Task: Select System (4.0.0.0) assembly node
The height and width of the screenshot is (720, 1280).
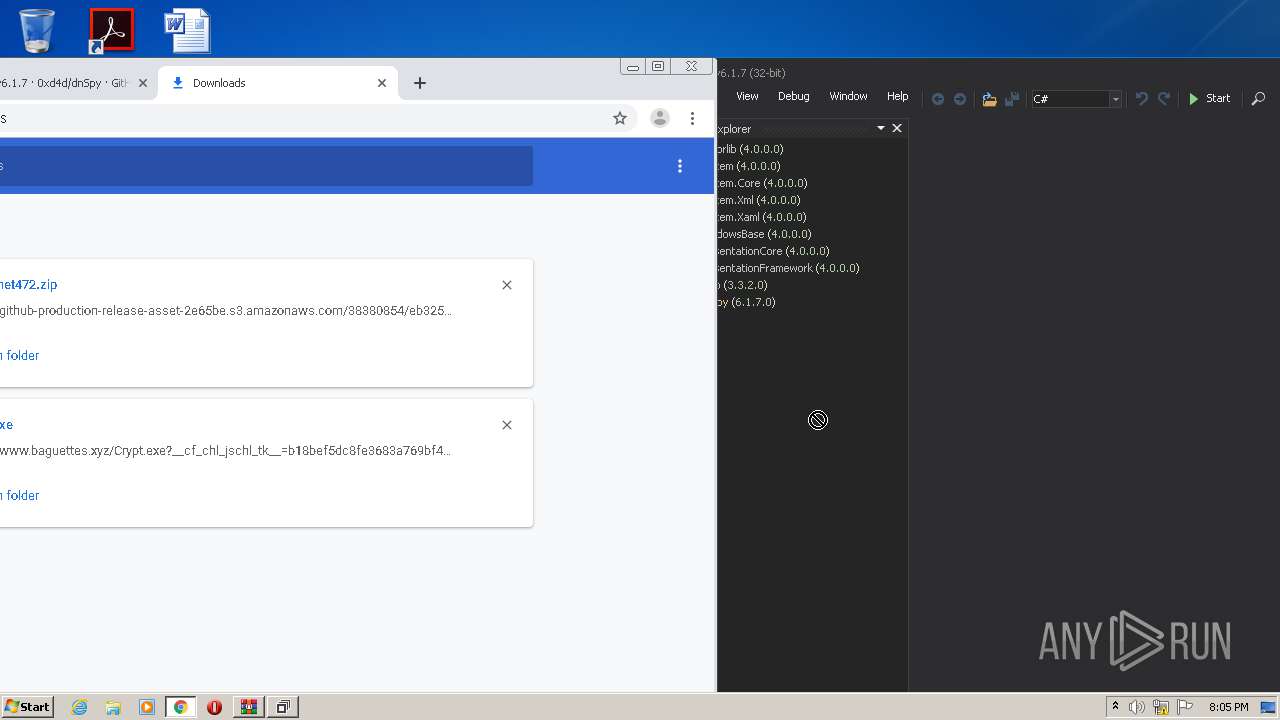Action: point(749,166)
